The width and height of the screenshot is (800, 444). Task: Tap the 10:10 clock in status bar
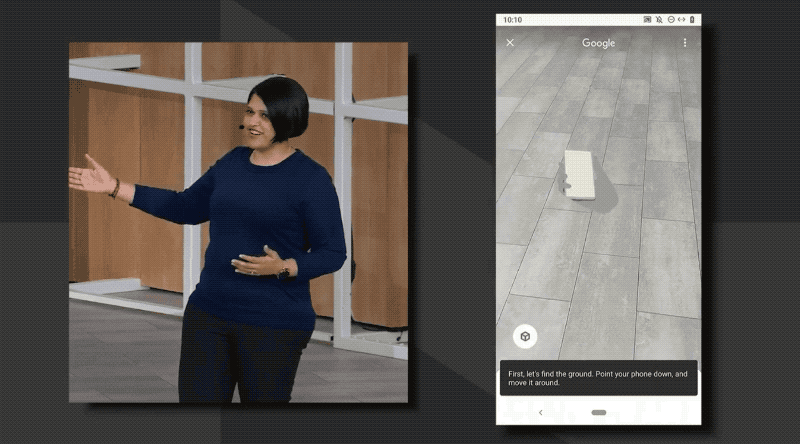coord(512,20)
